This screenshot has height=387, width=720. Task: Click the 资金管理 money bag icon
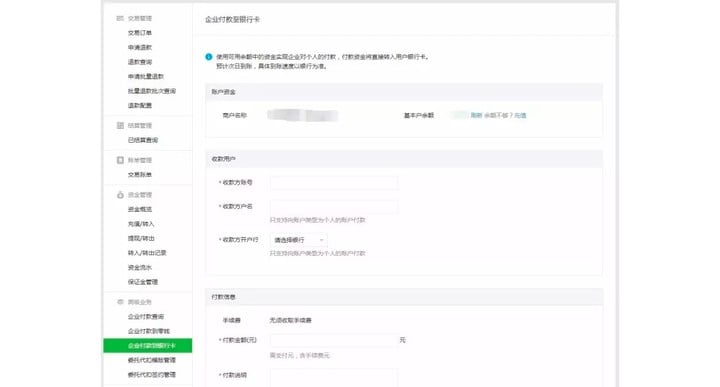(120, 195)
